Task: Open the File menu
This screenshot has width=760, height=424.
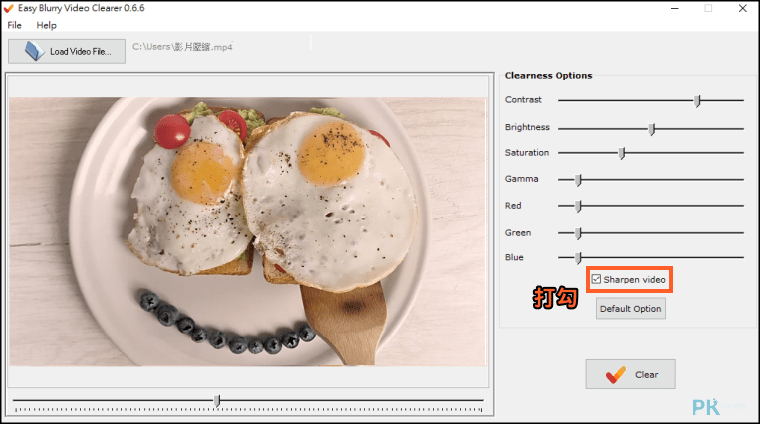Action: (15, 25)
